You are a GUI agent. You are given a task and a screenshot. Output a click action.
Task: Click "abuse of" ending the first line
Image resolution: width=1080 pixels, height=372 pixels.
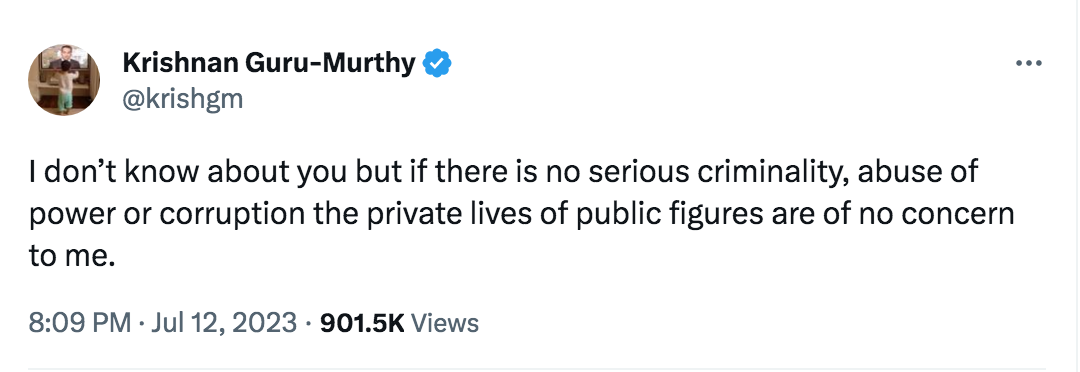(x=919, y=172)
